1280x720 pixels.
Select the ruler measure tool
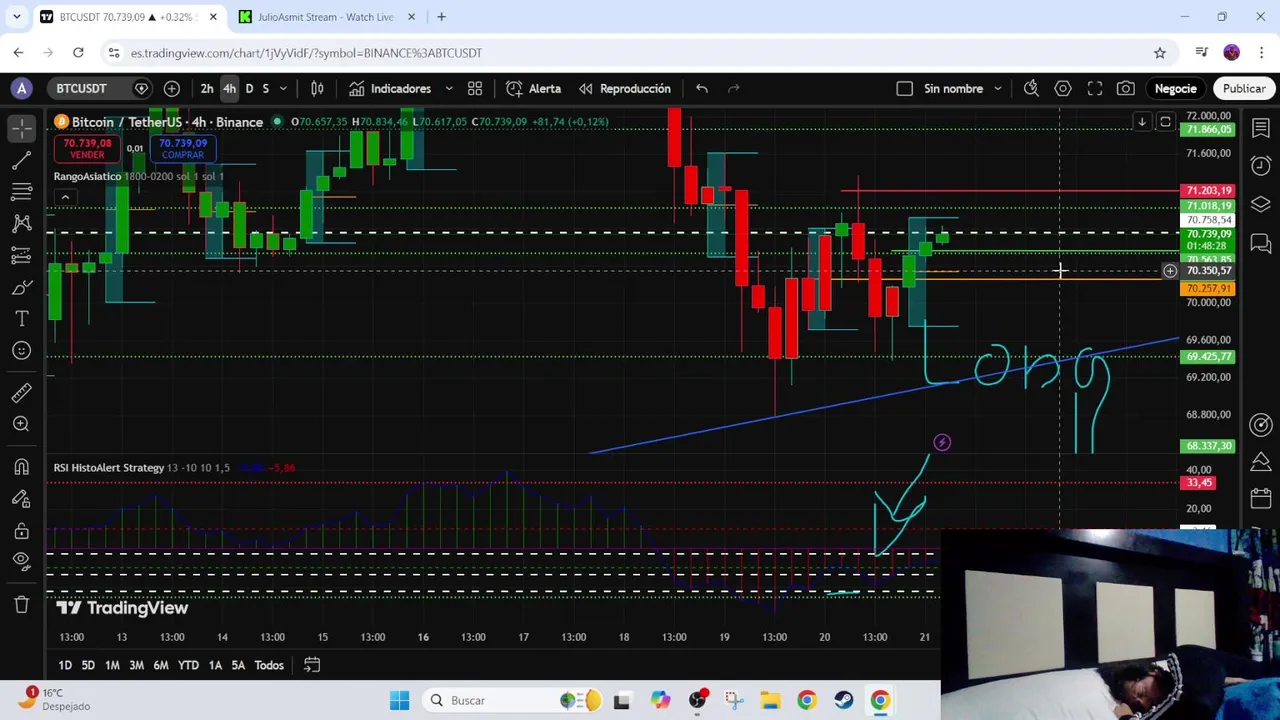(22, 393)
